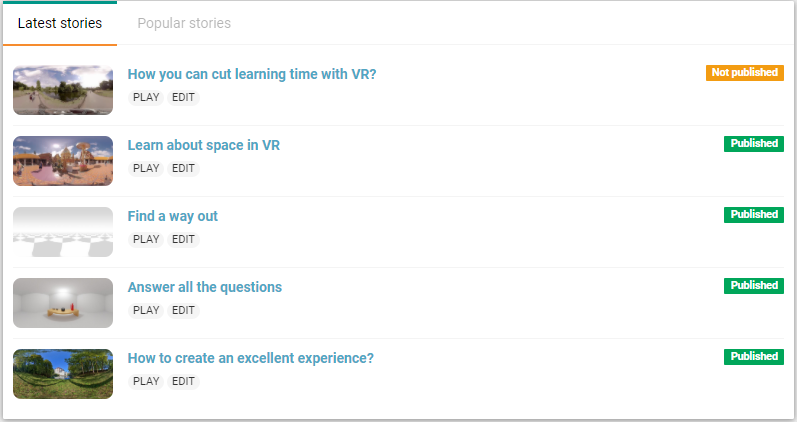Select the Latest stories tab
The height and width of the screenshot is (423, 797).
[x=60, y=23]
